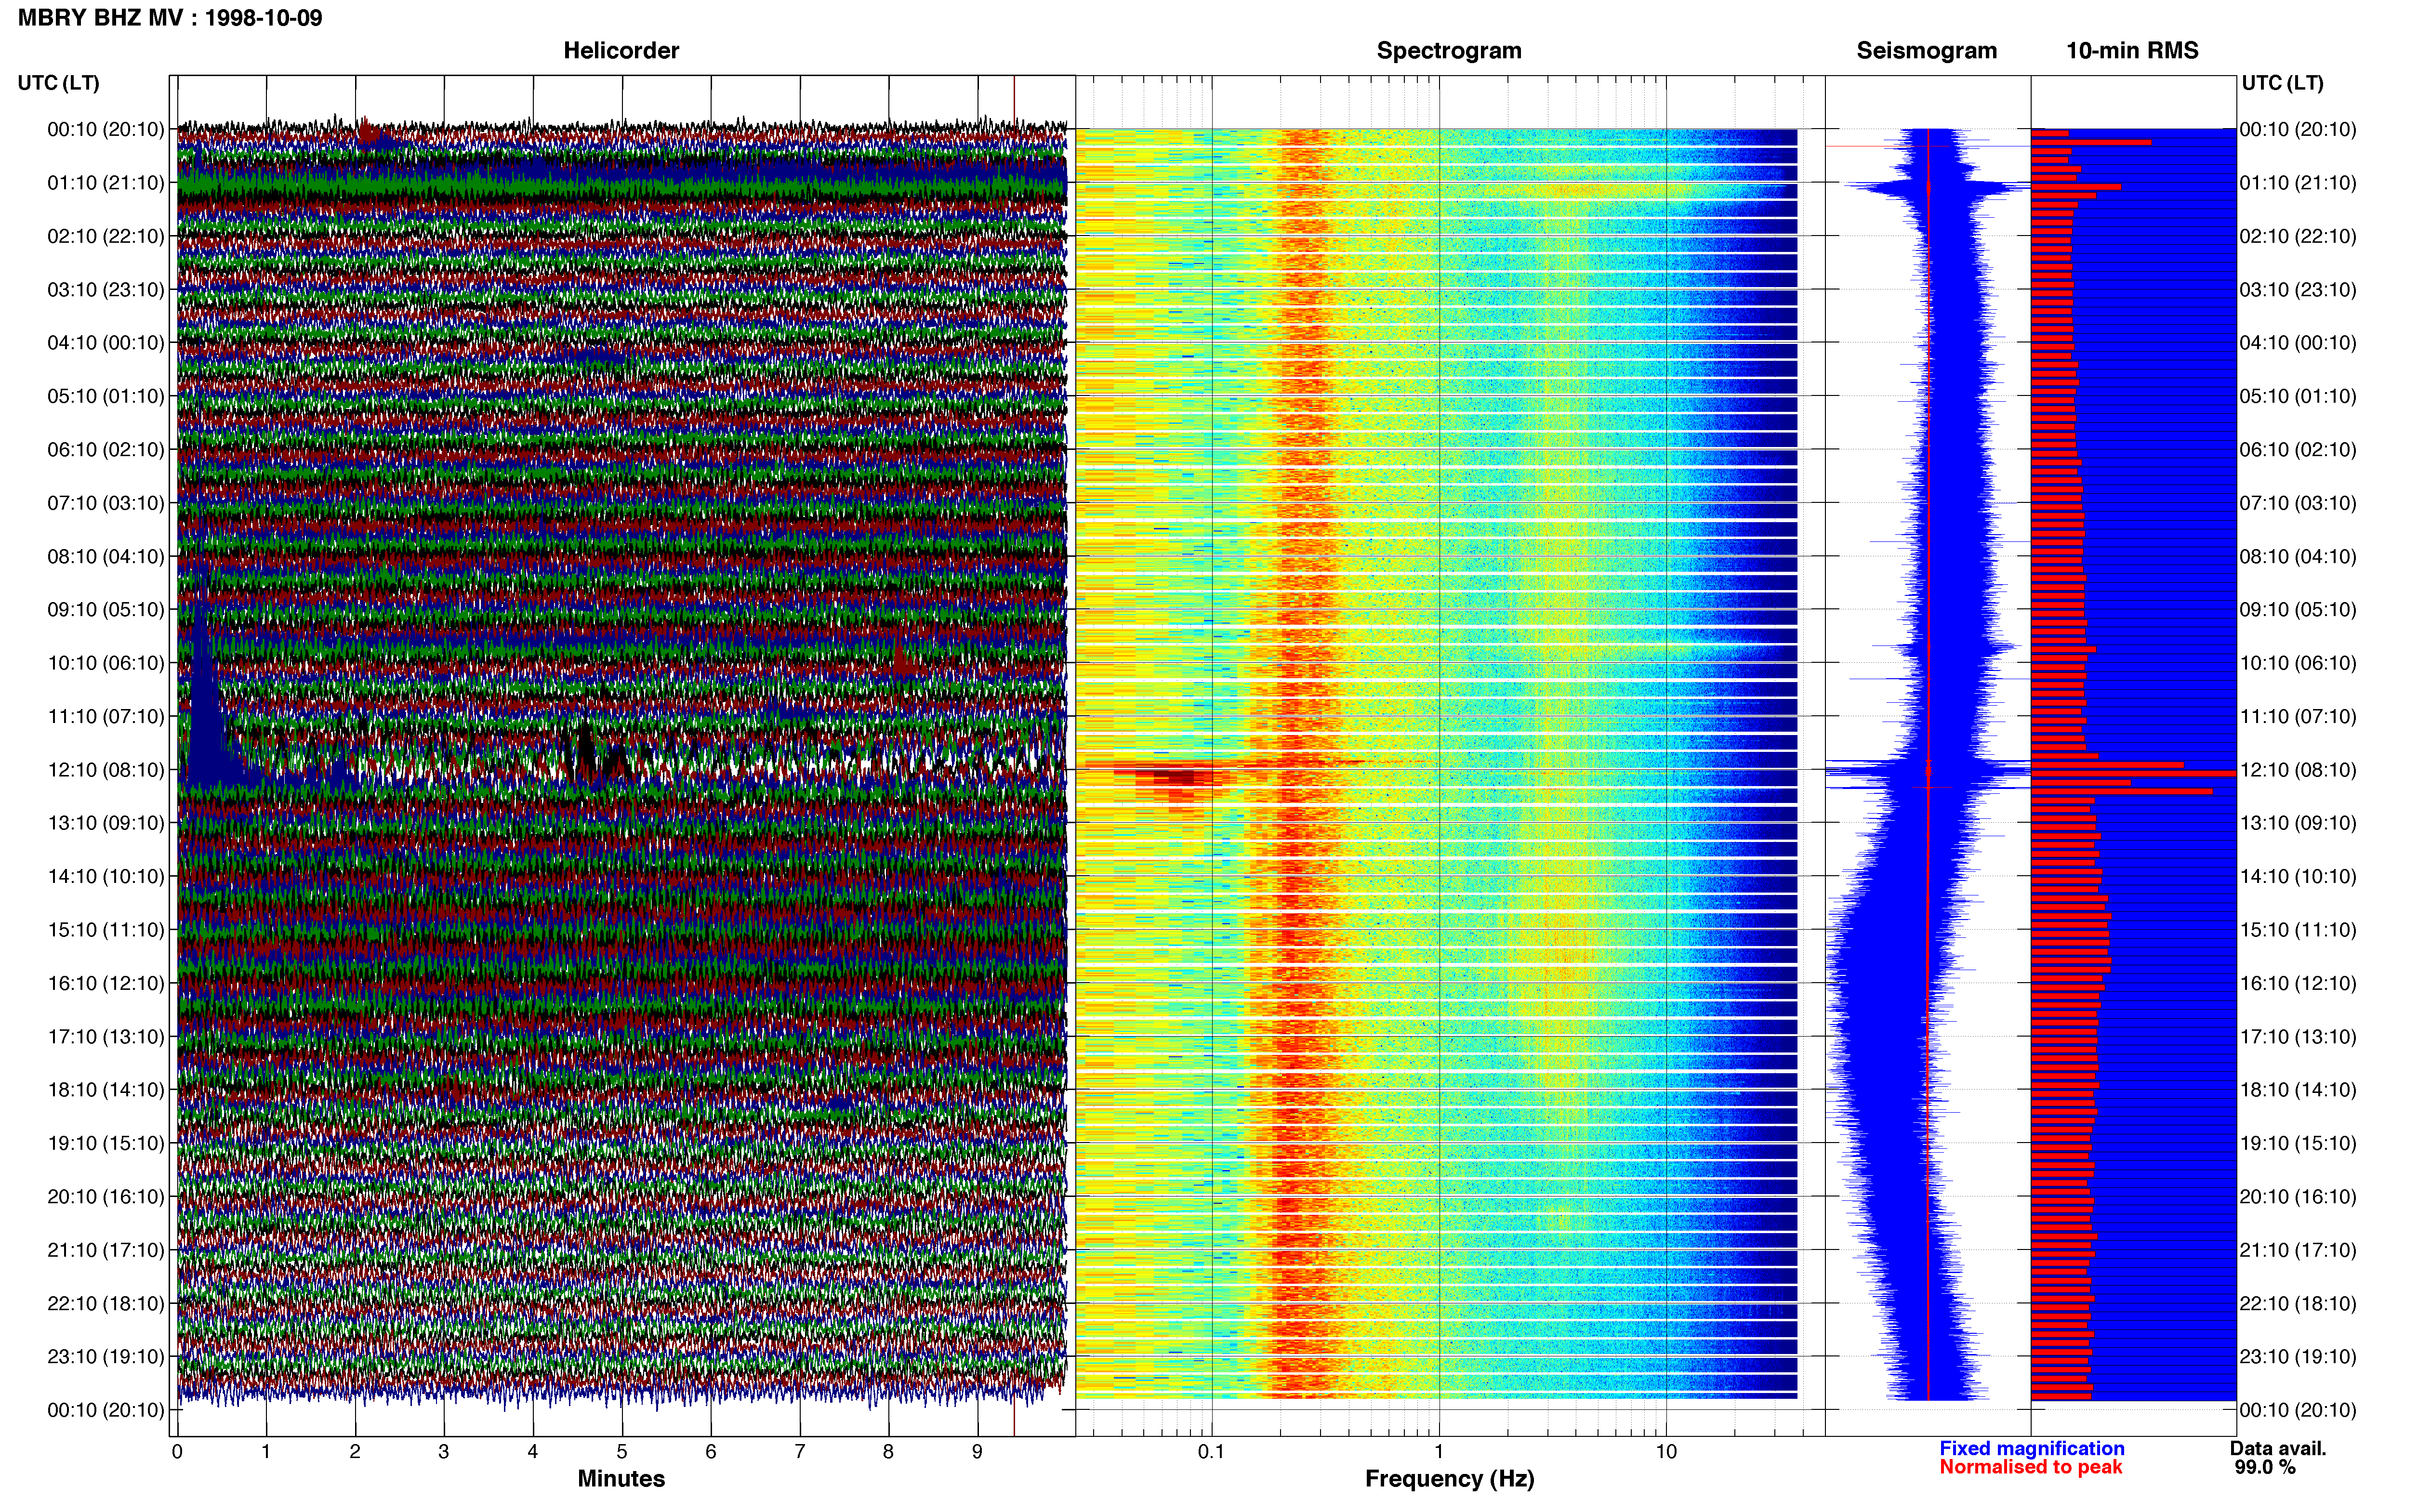This screenshot has width=2418, height=1512.
Task: Click the 'Data avail.' label
Action: (2278, 1448)
